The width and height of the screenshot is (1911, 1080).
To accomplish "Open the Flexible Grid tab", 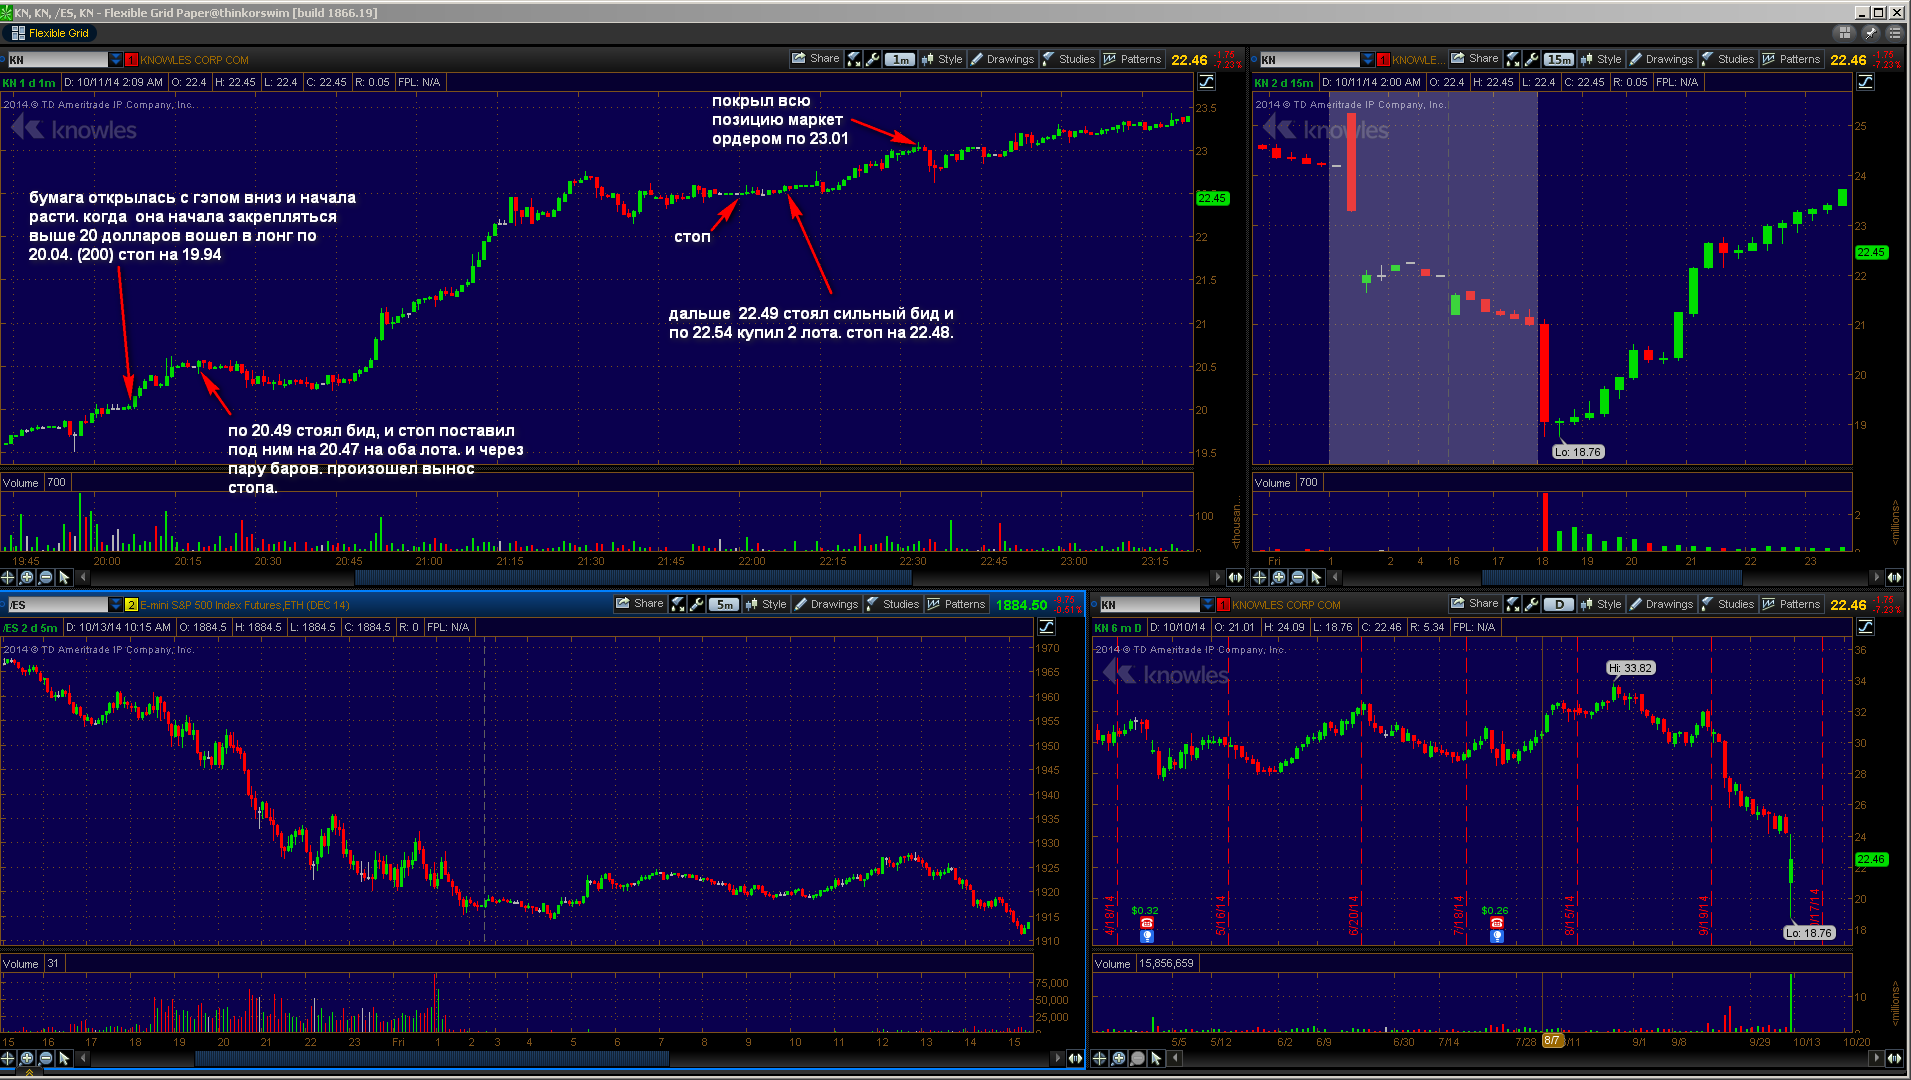I will coord(50,33).
